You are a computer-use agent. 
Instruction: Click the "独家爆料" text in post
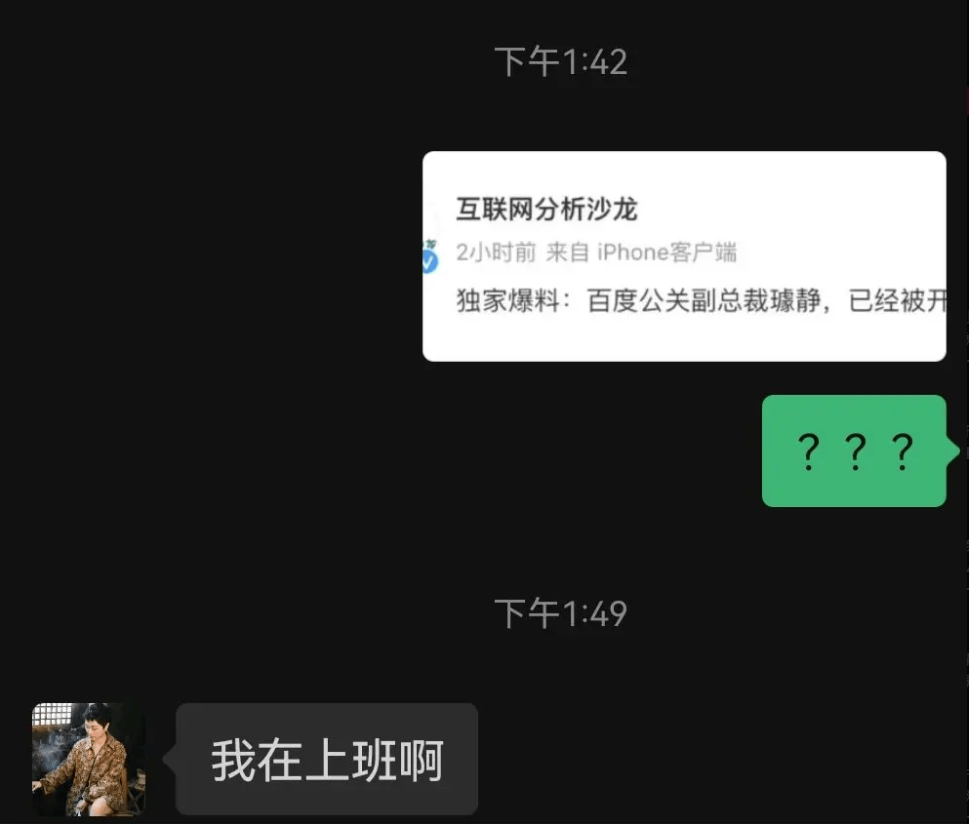508,301
